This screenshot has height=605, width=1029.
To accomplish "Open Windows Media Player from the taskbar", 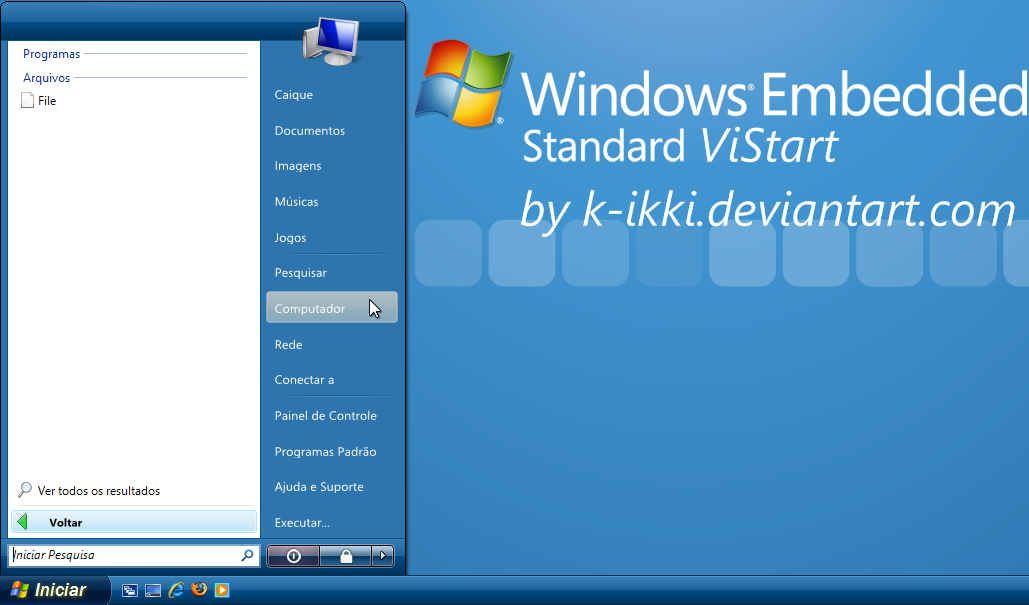I will tap(222, 590).
